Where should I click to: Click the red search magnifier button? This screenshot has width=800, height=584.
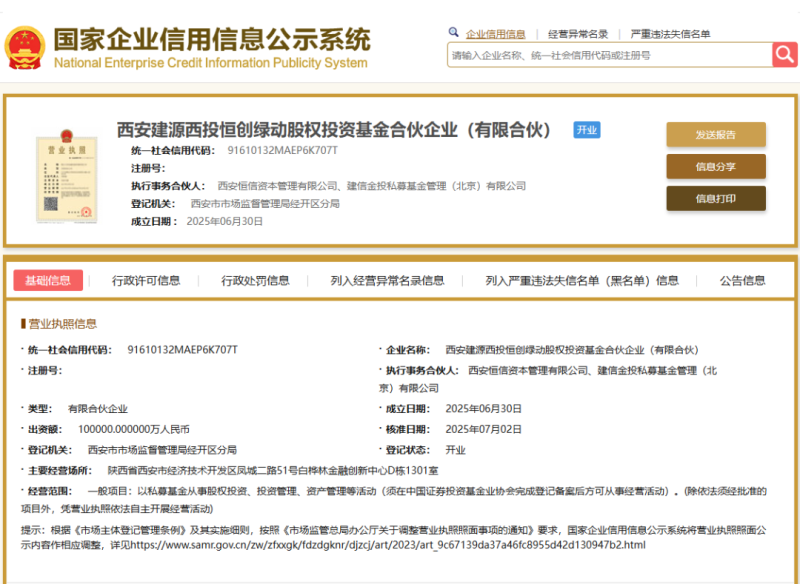click(x=784, y=55)
